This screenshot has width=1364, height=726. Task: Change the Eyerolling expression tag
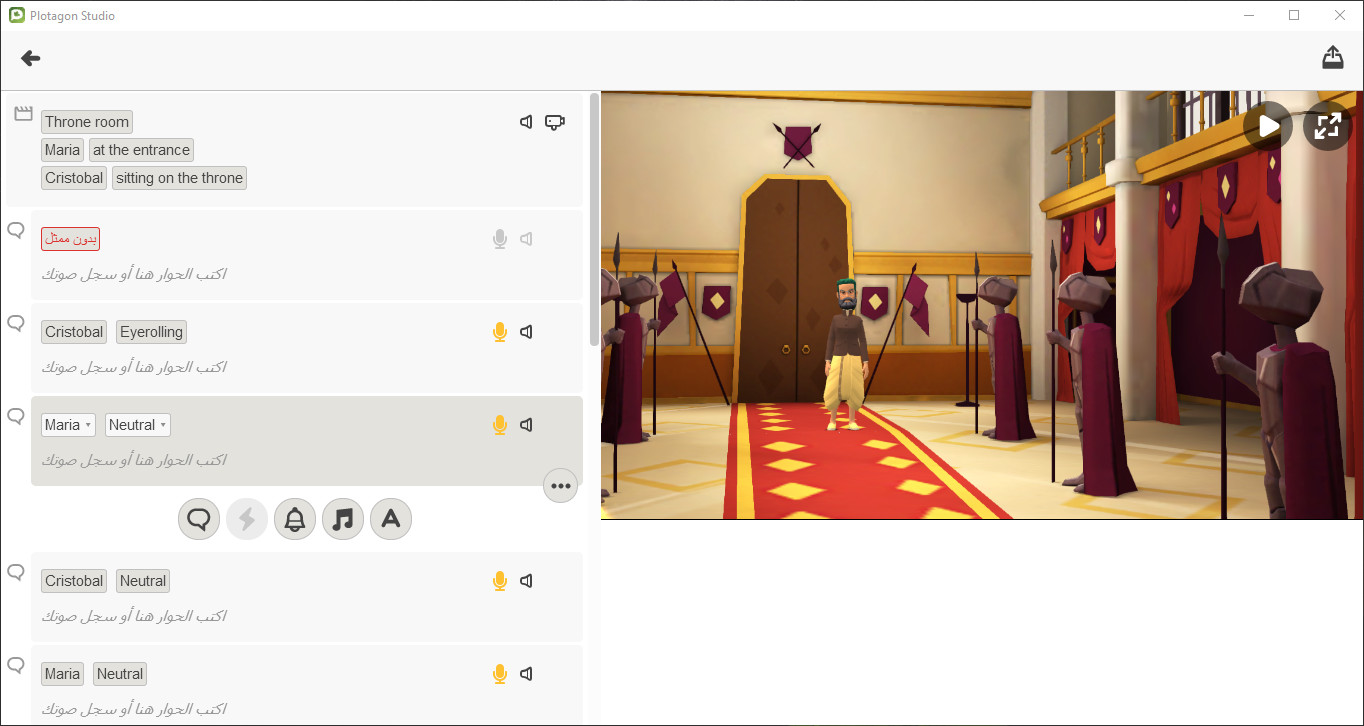152,332
